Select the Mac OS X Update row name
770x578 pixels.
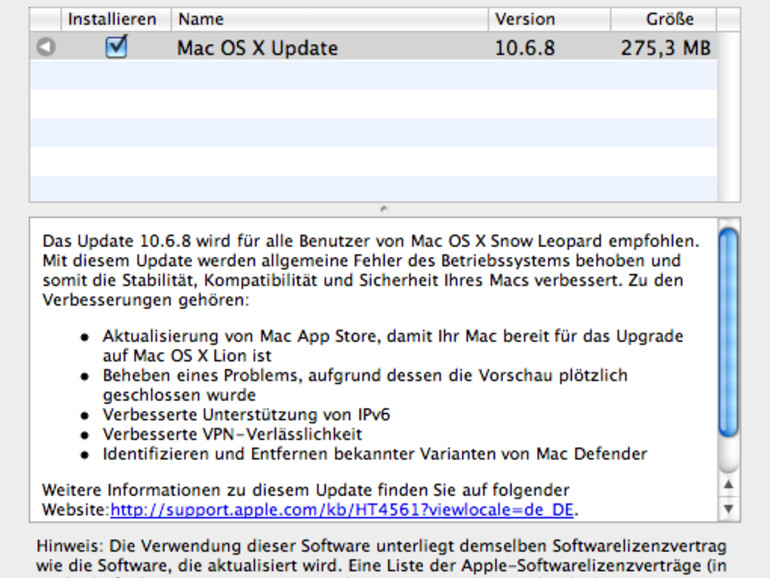pos(257,48)
